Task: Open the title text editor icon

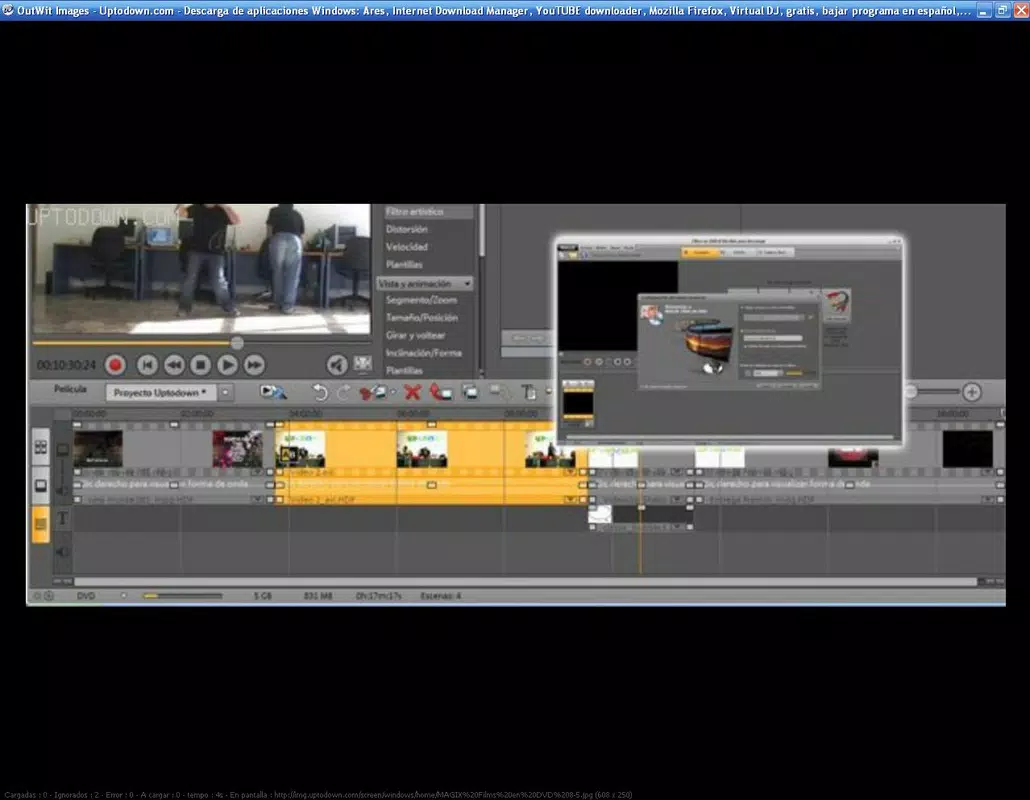Action: click(529, 393)
